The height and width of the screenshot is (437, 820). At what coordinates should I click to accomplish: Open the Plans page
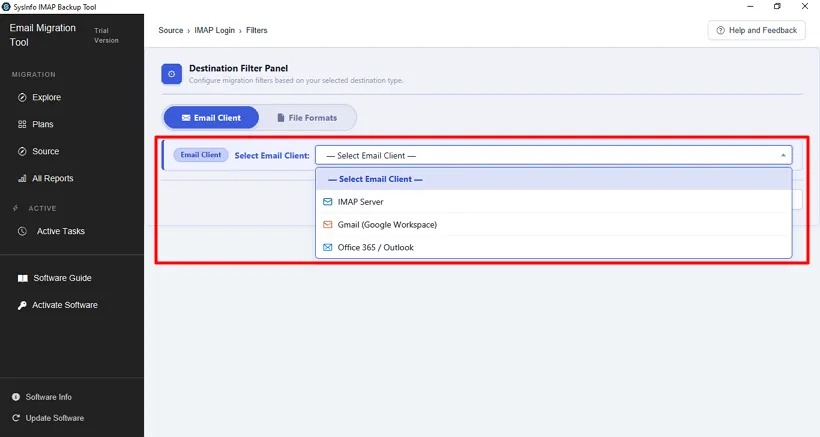tap(42, 124)
